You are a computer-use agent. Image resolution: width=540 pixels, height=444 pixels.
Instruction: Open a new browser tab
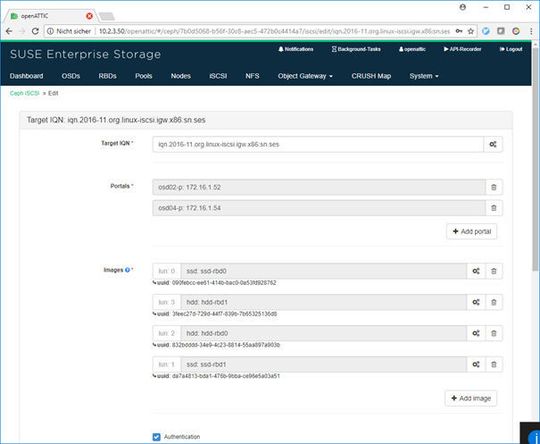point(107,16)
